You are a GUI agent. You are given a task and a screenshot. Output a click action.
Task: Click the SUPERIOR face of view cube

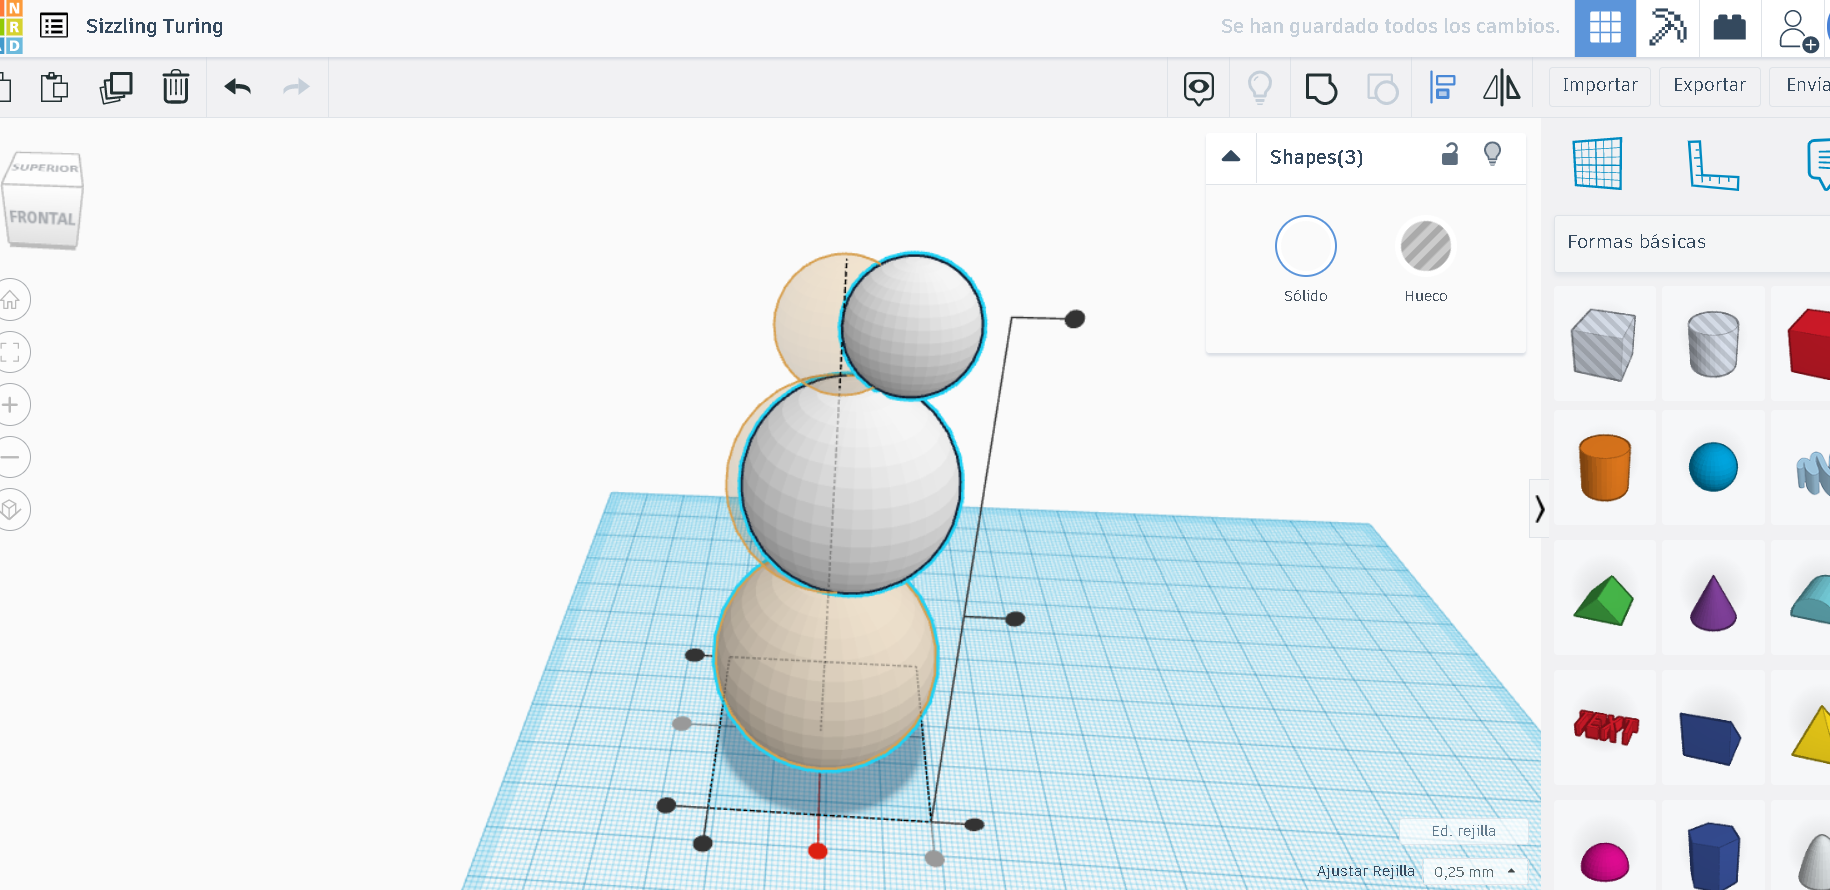tap(45, 167)
